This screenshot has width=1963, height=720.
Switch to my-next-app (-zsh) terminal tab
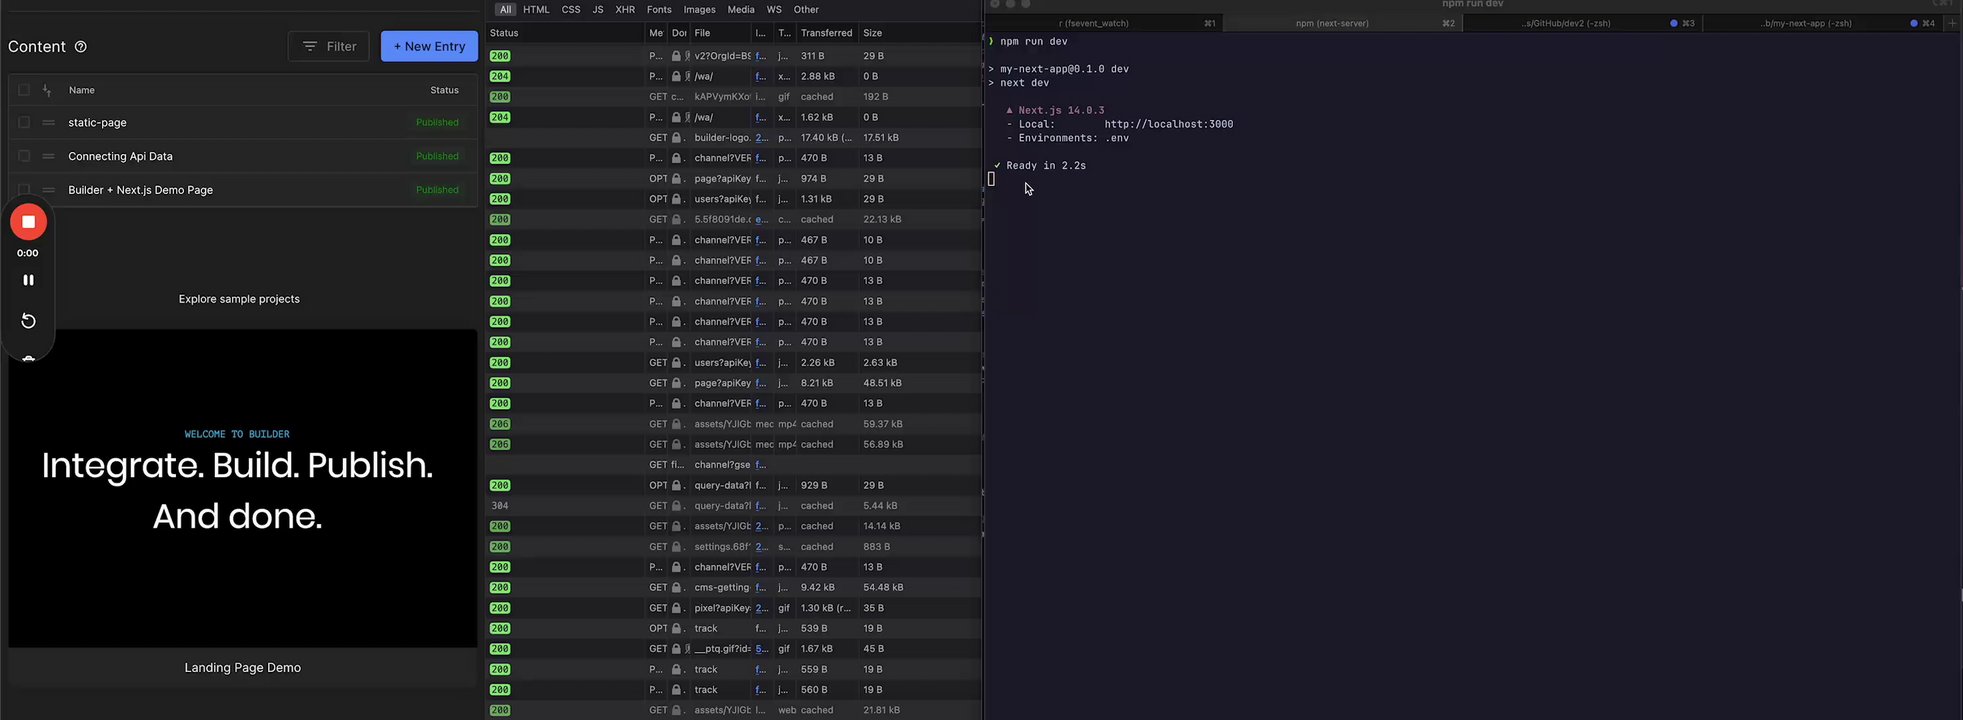[1822, 23]
